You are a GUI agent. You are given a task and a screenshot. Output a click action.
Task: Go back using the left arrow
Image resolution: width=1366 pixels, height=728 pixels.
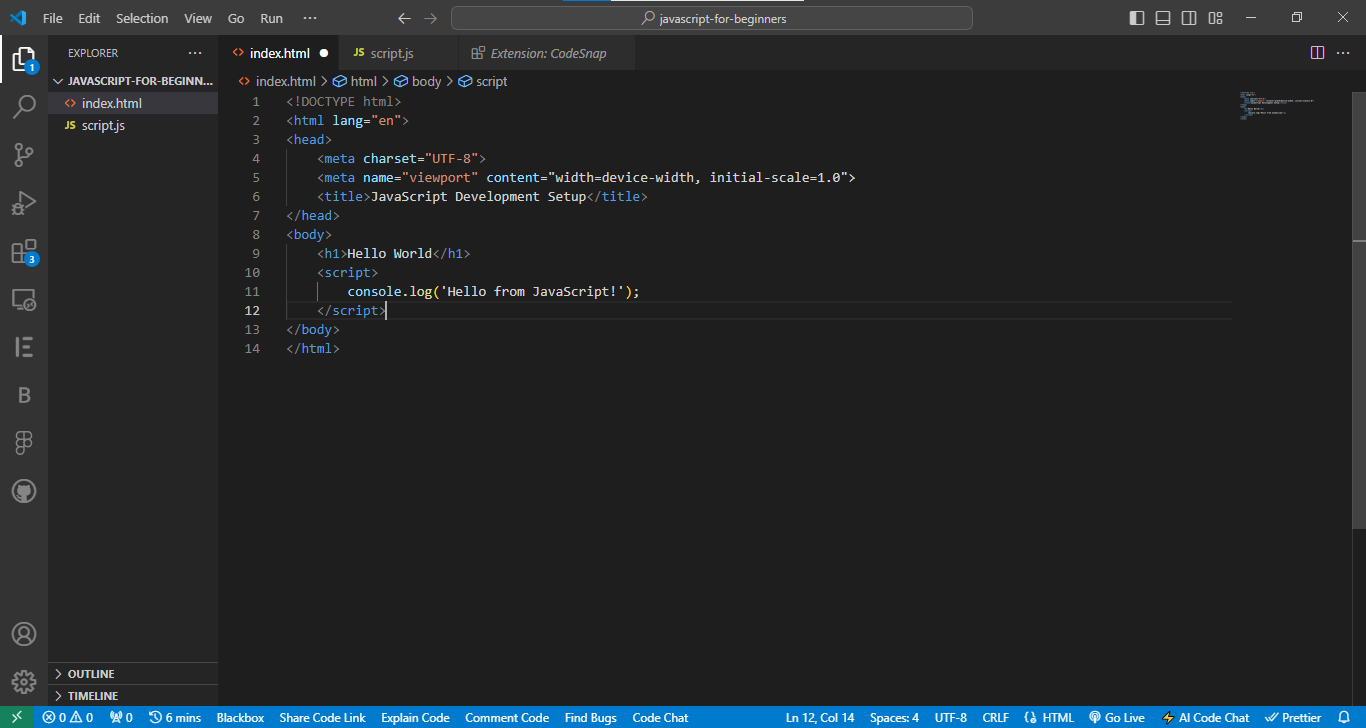point(404,18)
